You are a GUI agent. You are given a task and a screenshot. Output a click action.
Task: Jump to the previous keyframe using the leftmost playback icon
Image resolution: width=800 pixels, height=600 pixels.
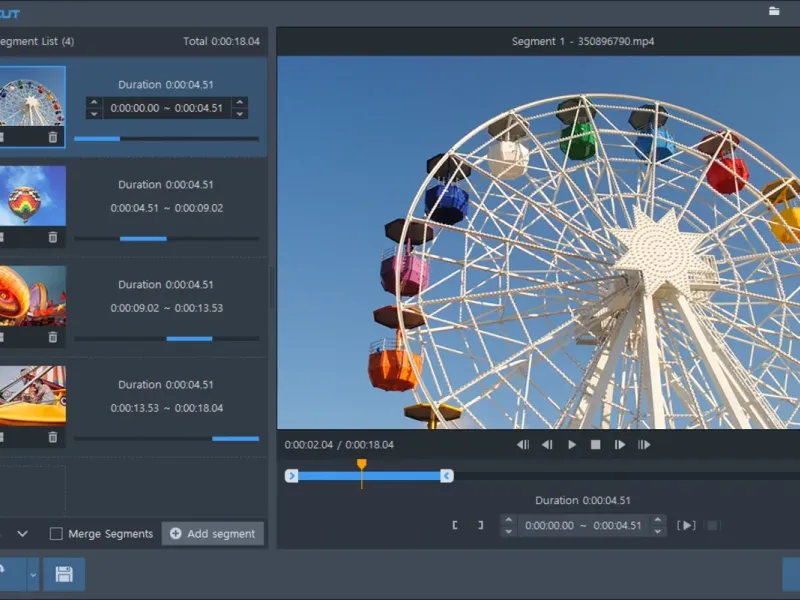tap(522, 445)
